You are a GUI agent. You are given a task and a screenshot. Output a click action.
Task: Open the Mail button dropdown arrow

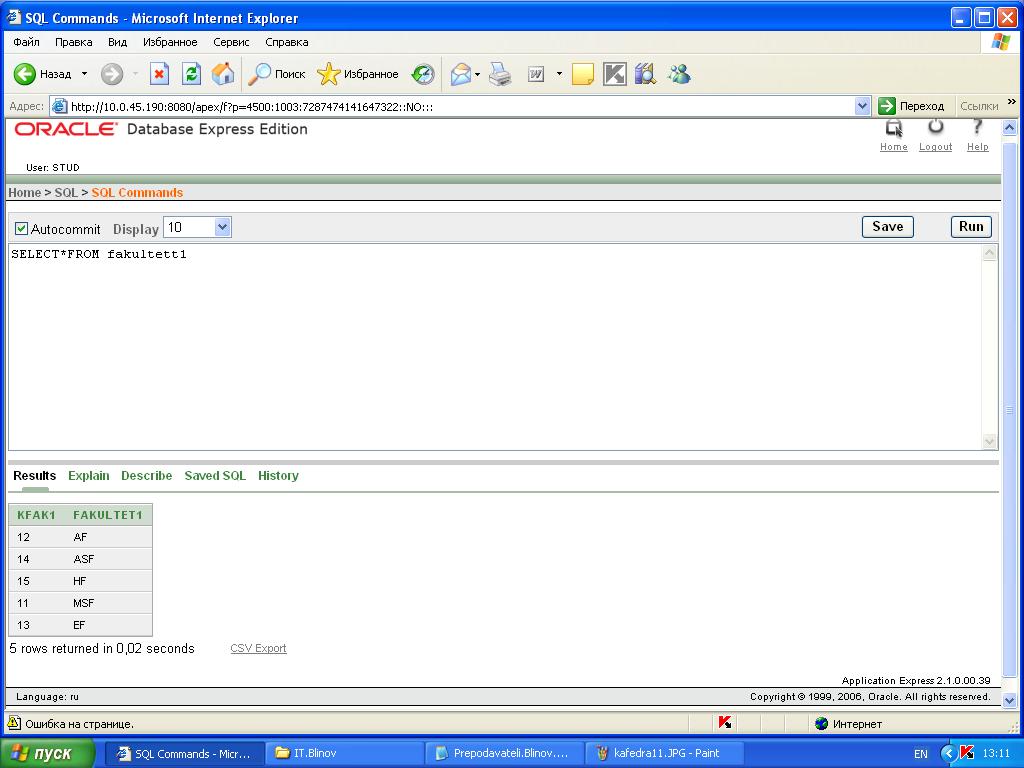(x=477, y=74)
